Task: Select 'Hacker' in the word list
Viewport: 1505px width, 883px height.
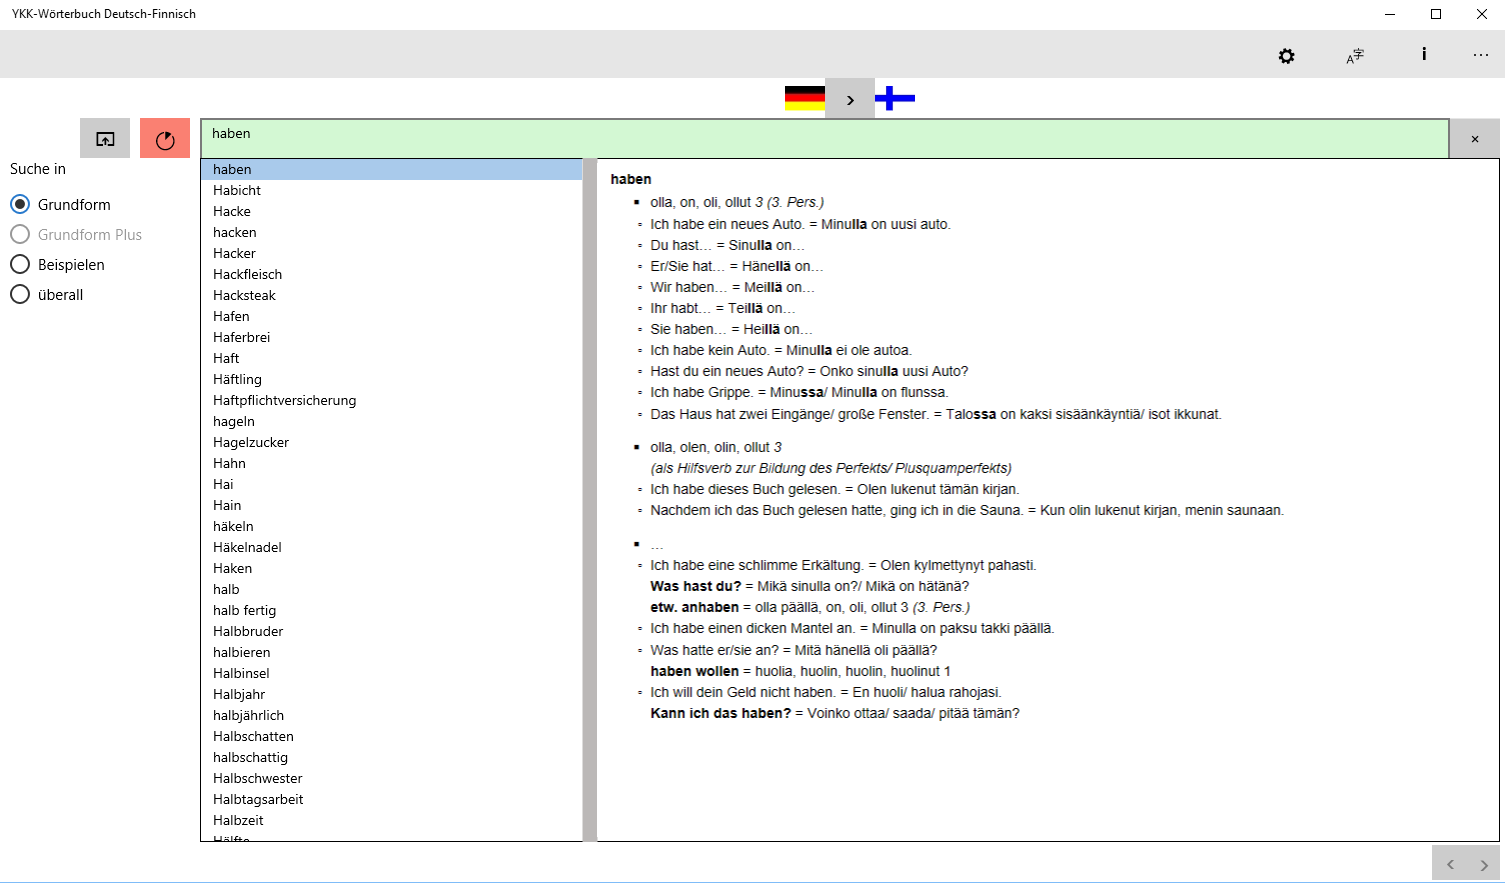Action: click(391, 253)
